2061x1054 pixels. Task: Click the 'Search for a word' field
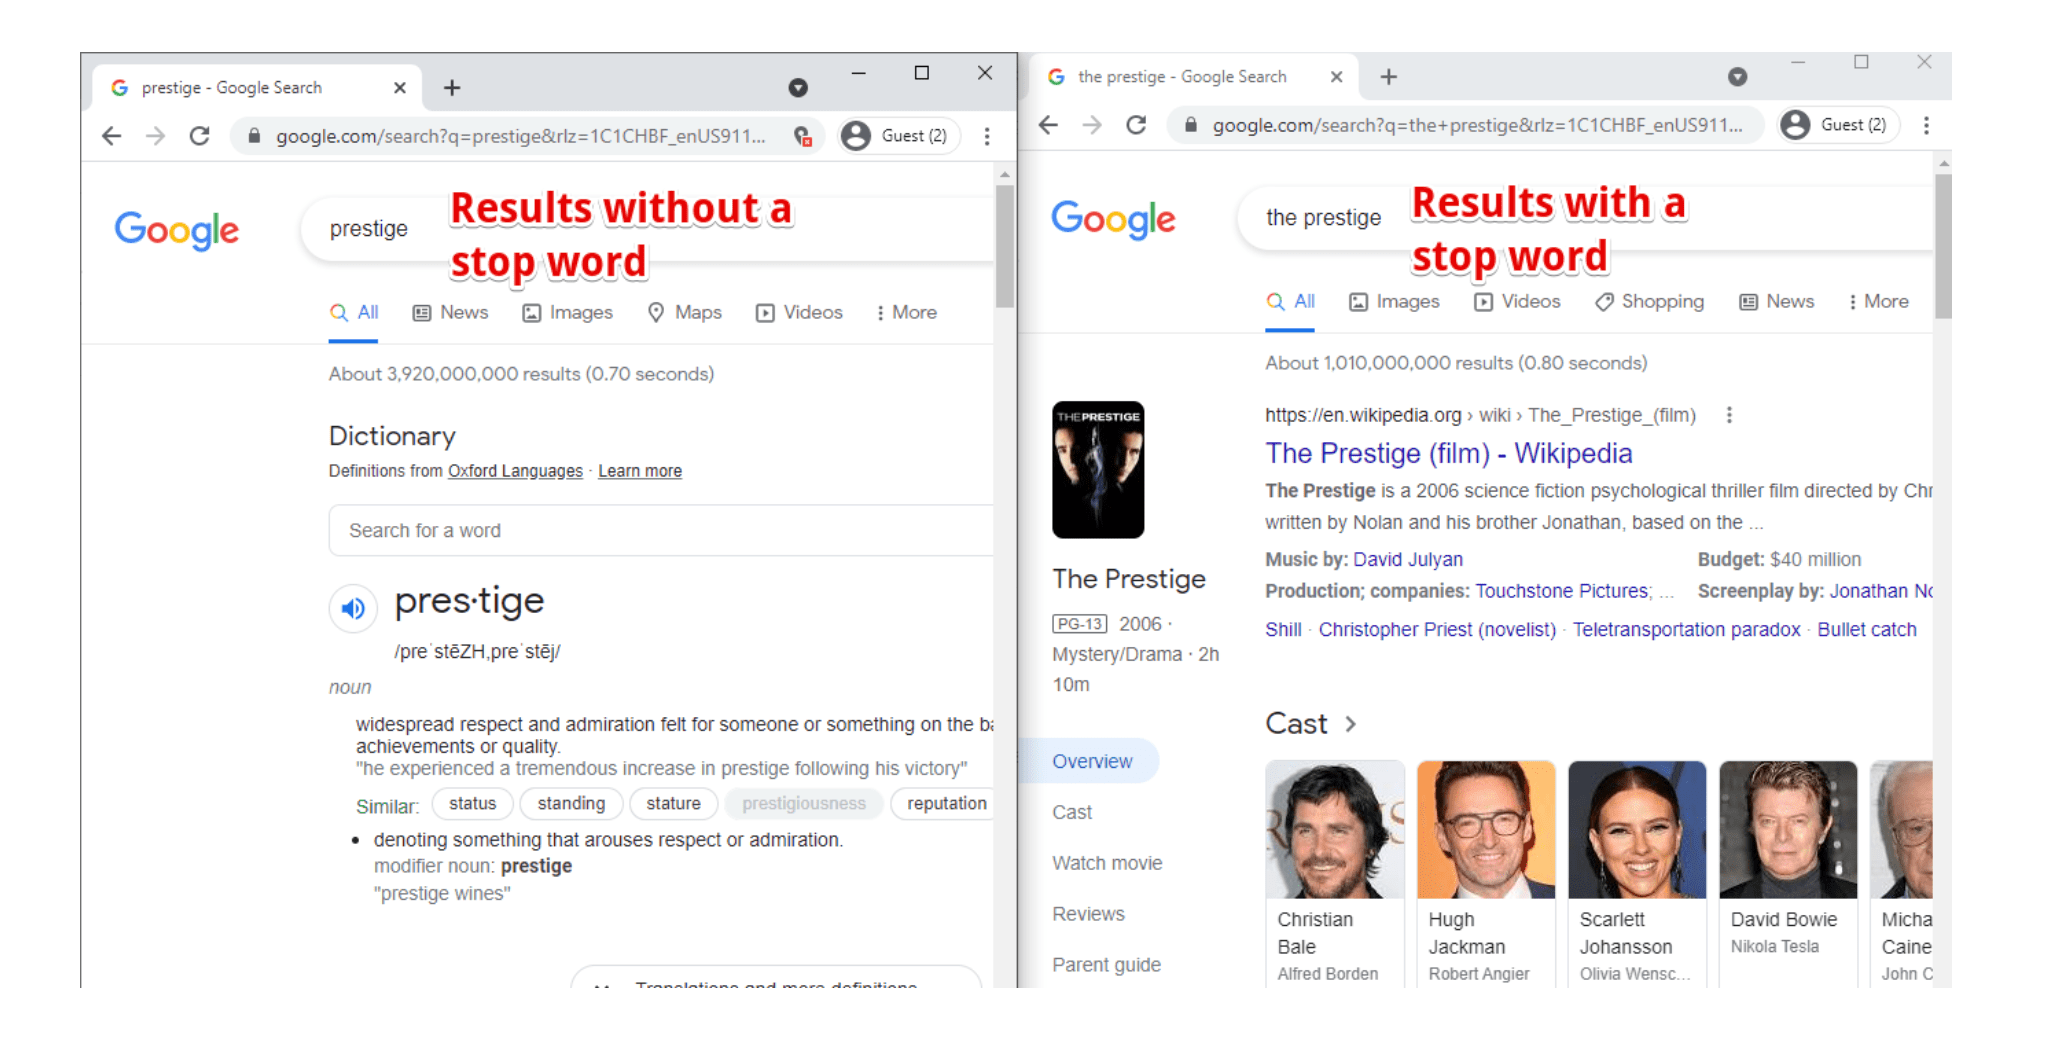pos(661,531)
